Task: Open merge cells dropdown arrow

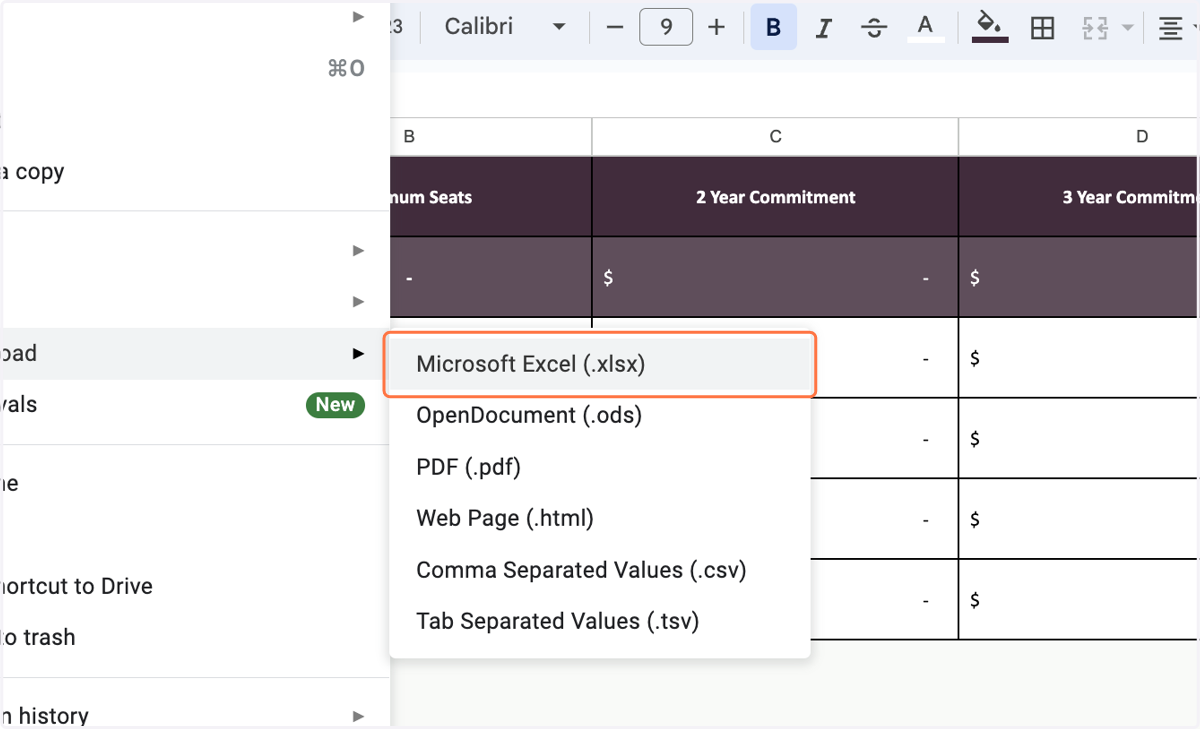Action: (1128, 28)
